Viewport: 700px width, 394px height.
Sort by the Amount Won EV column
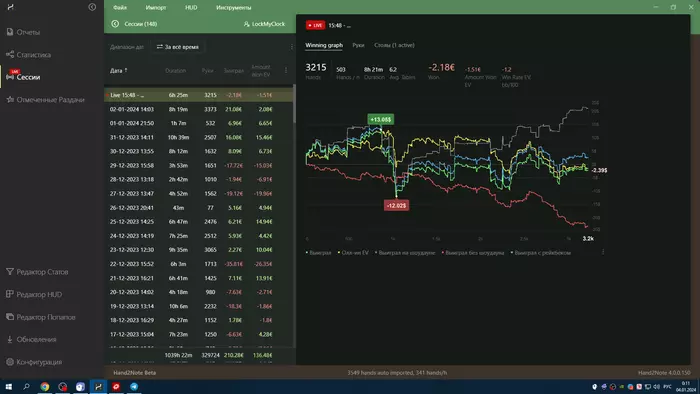261,71
